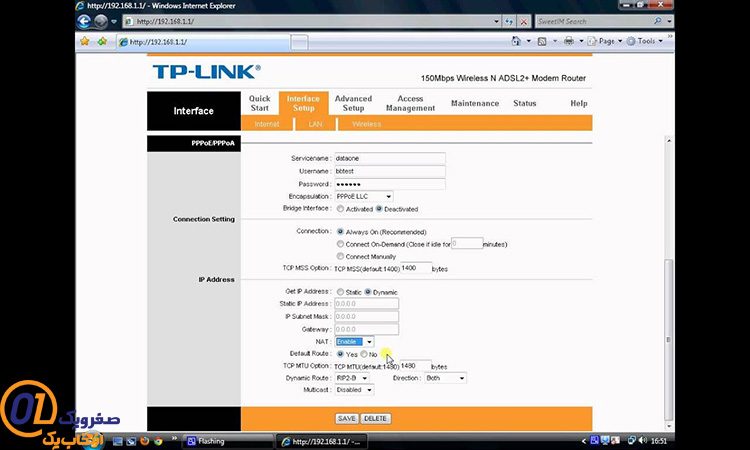This screenshot has height=450, width=750.
Task: Select Connect On-Demand radio button
Action: [340, 244]
